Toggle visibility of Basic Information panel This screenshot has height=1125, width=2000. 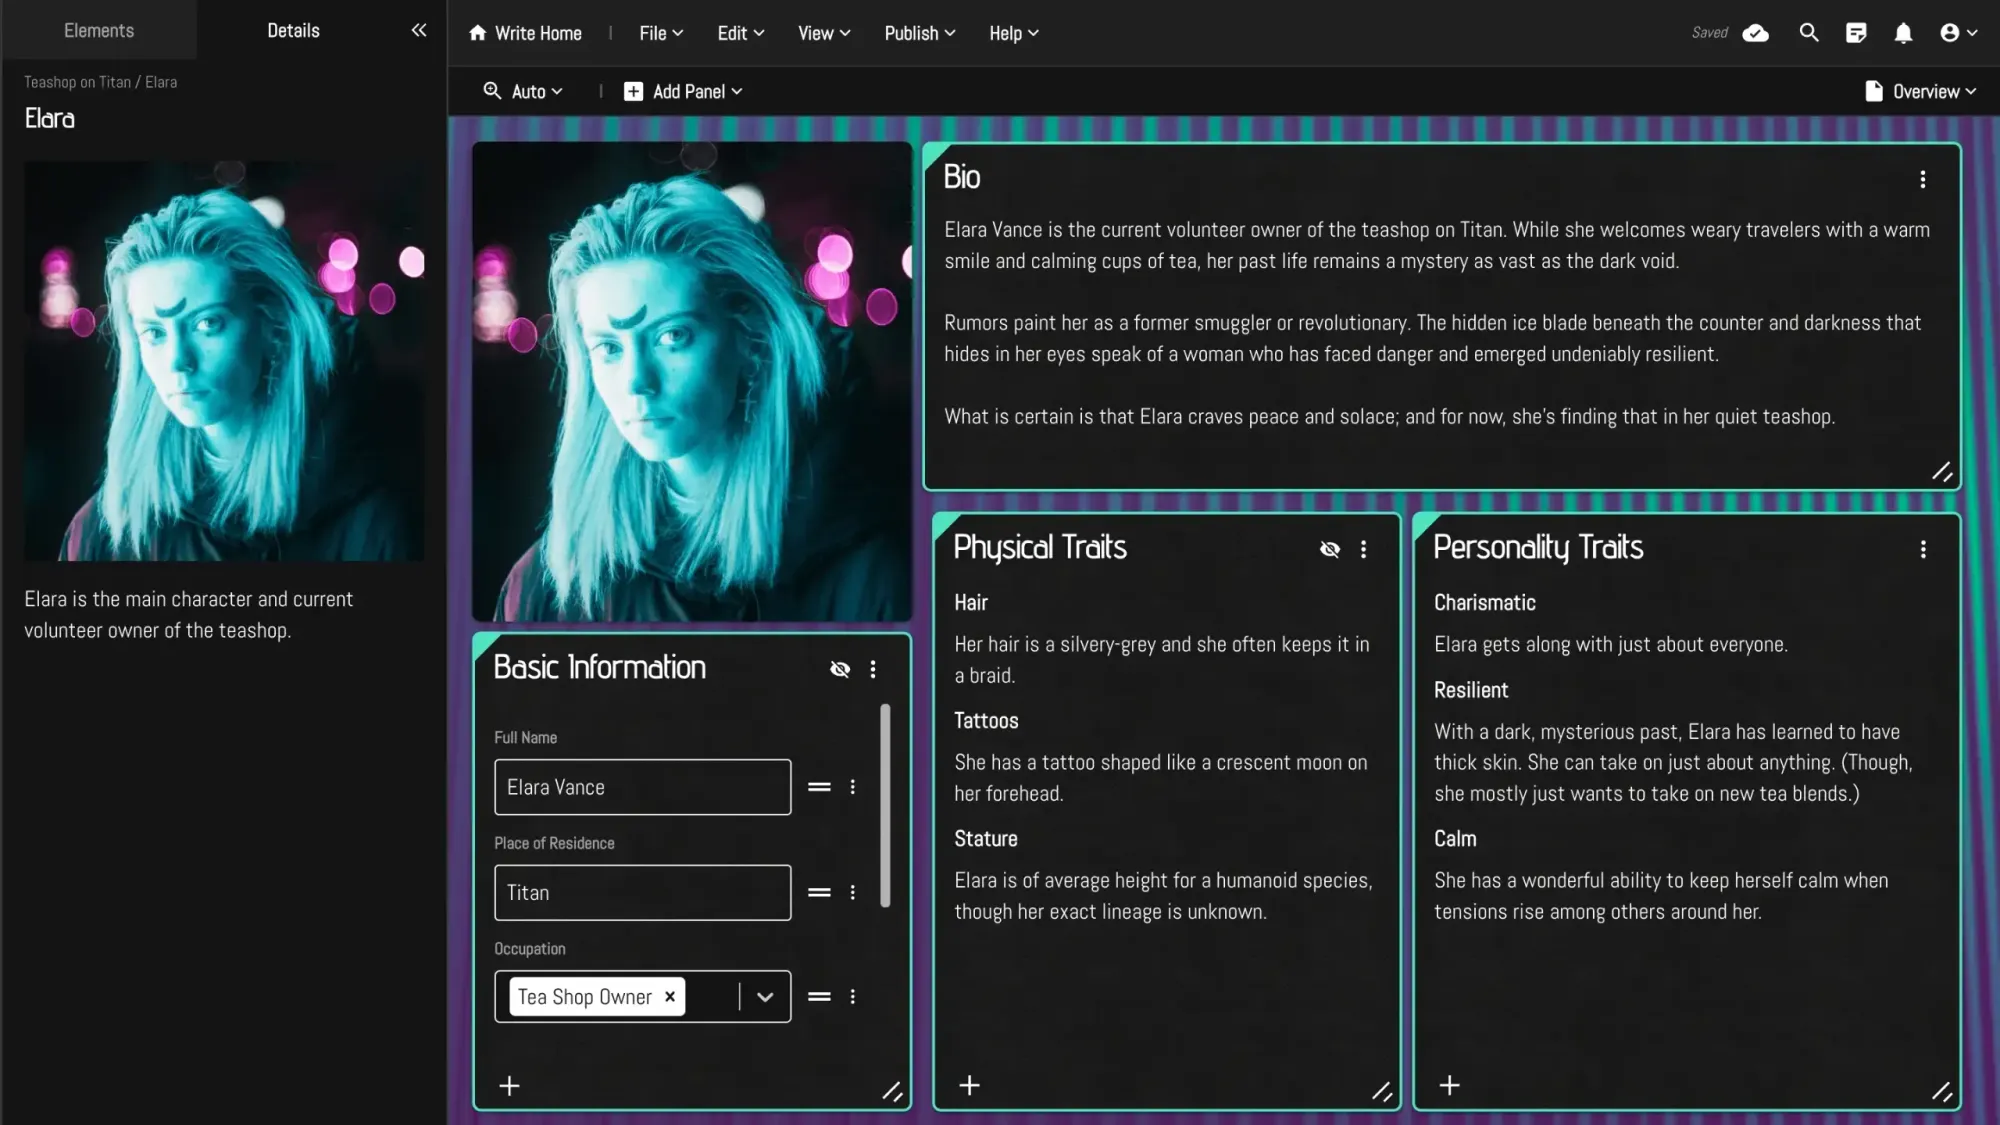[x=840, y=669]
